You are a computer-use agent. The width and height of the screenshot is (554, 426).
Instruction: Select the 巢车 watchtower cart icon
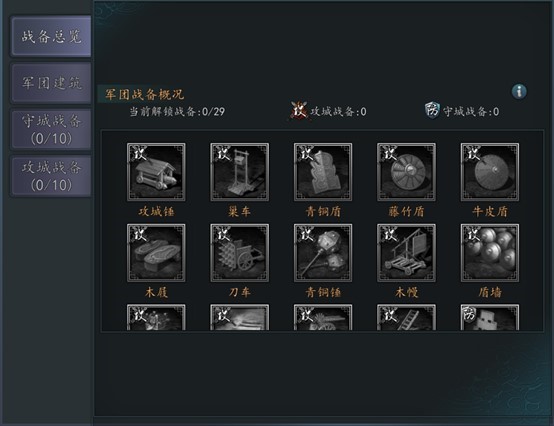click(240, 172)
